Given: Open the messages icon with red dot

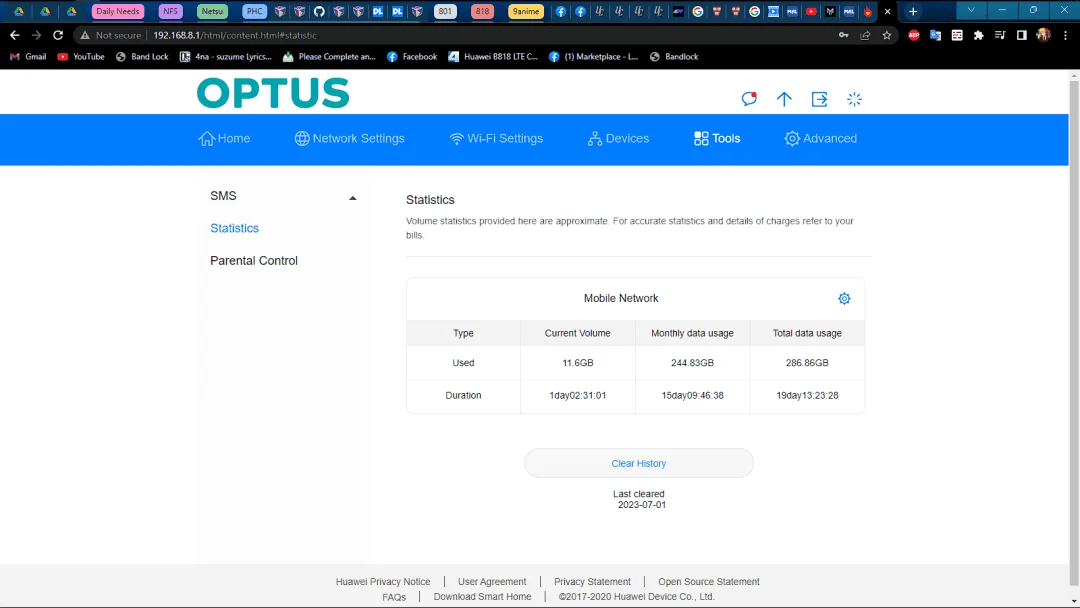Looking at the screenshot, I should (x=749, y=98).
